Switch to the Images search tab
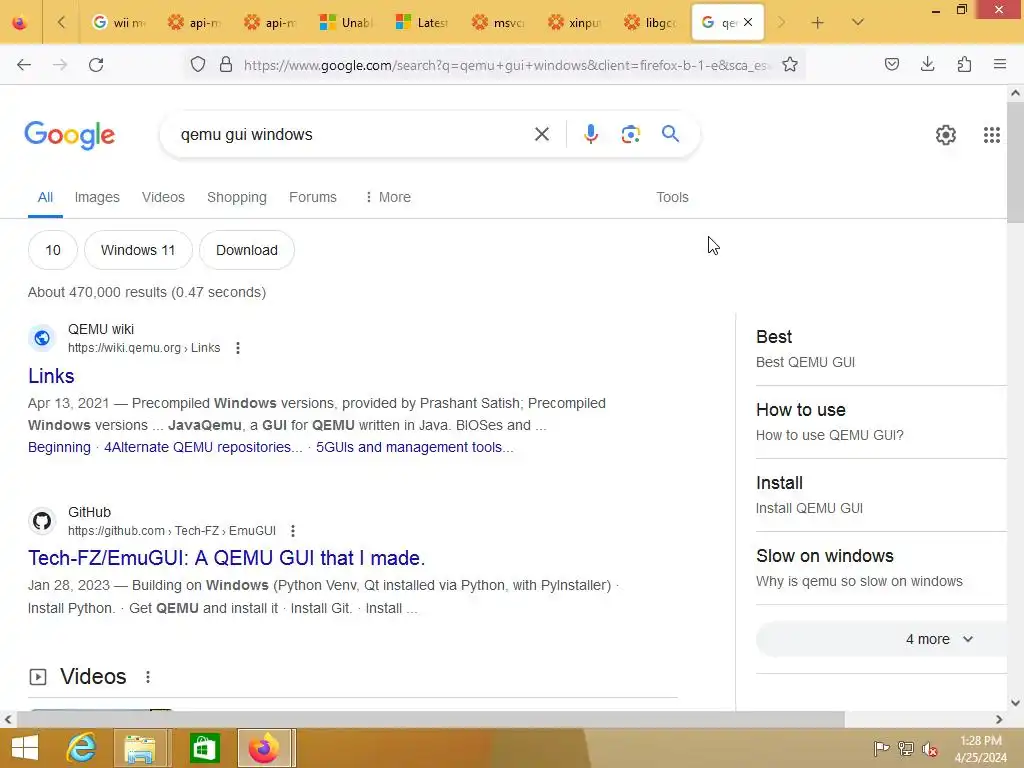The width and height of the screenshot is (1024, 768). tap(97, 197)
